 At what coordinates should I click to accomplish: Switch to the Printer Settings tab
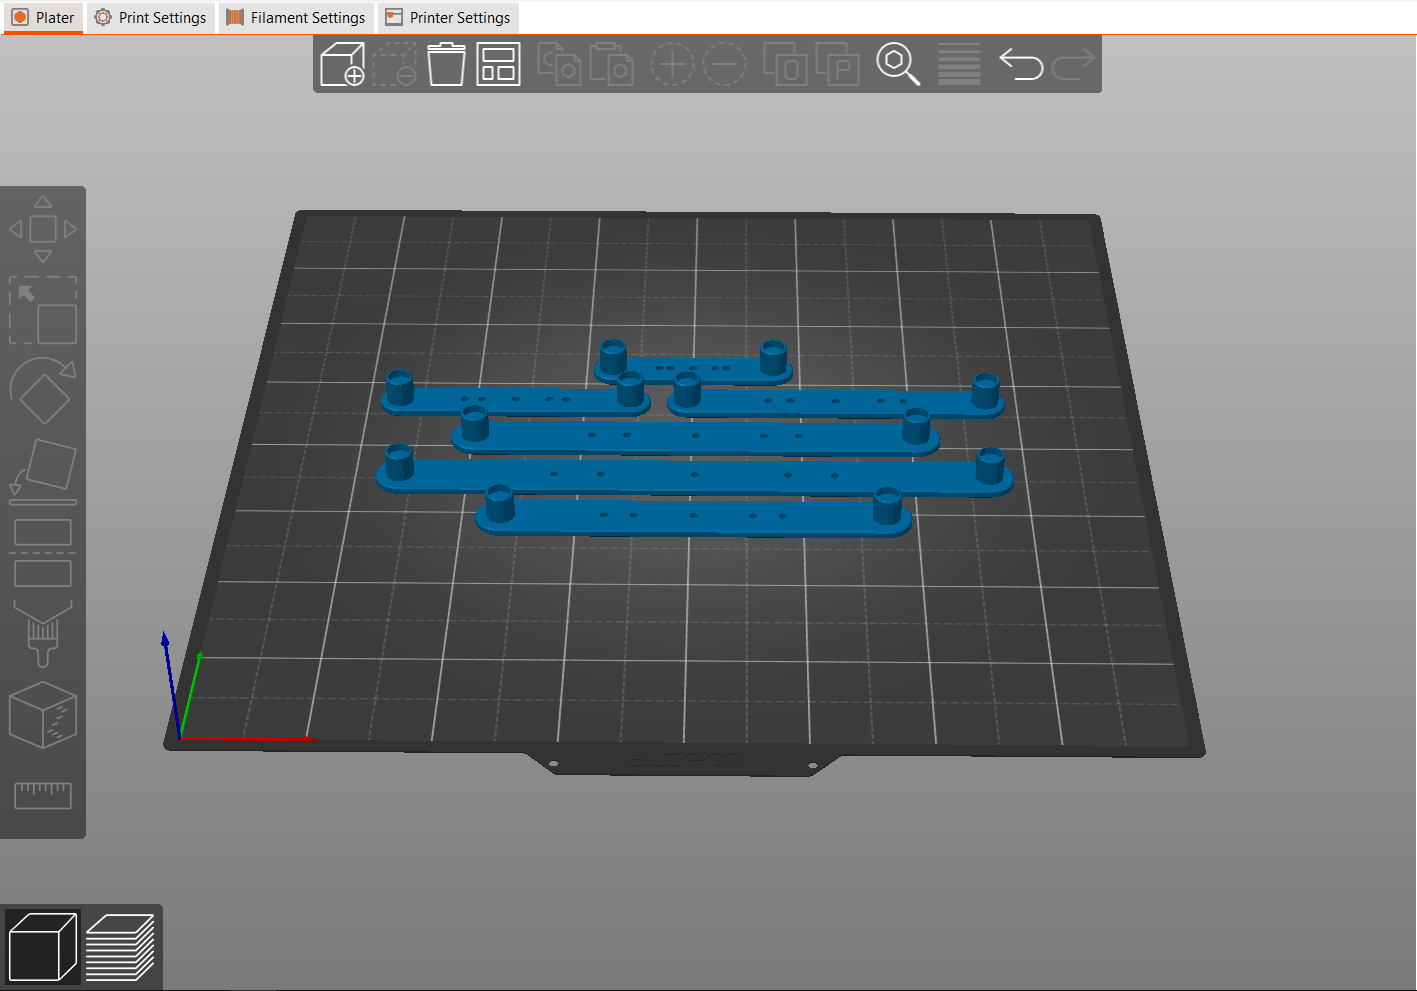click(448, 18)
